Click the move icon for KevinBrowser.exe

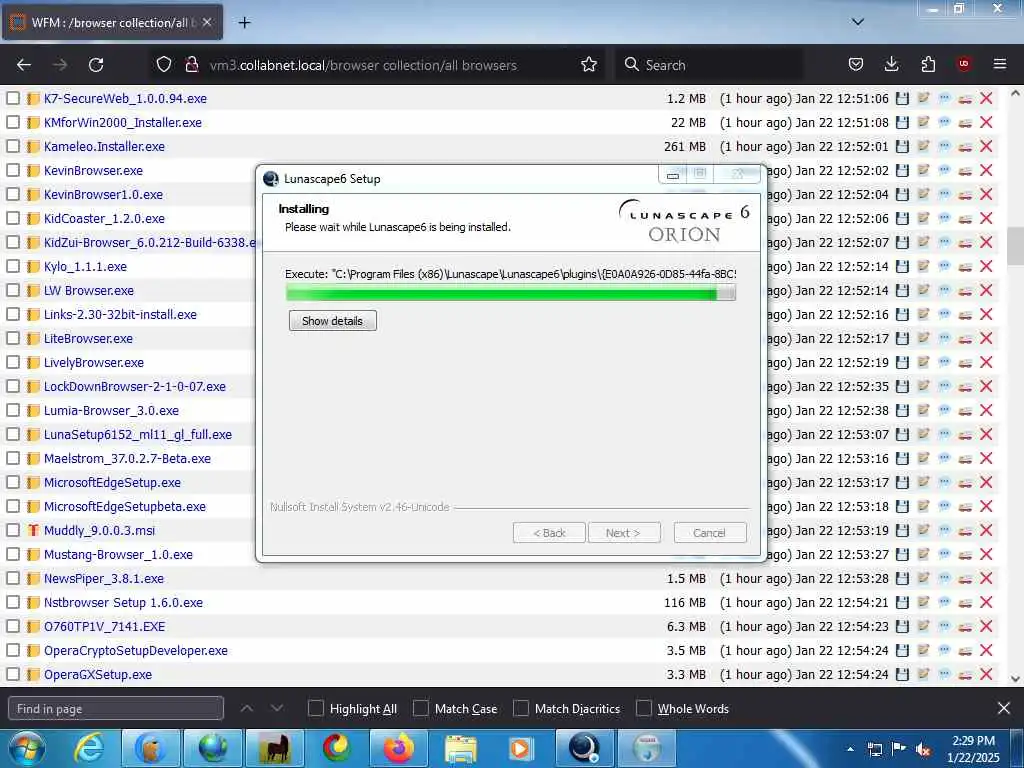tap(965, 170)
